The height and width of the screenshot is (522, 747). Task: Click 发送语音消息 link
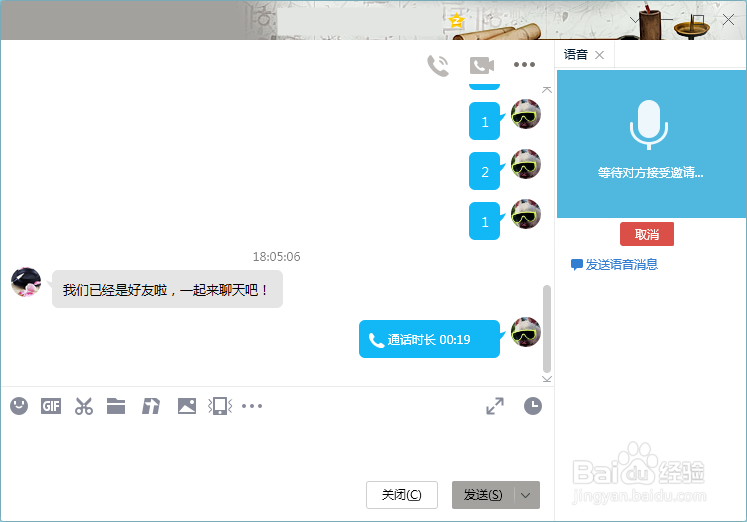click(615, 265)
